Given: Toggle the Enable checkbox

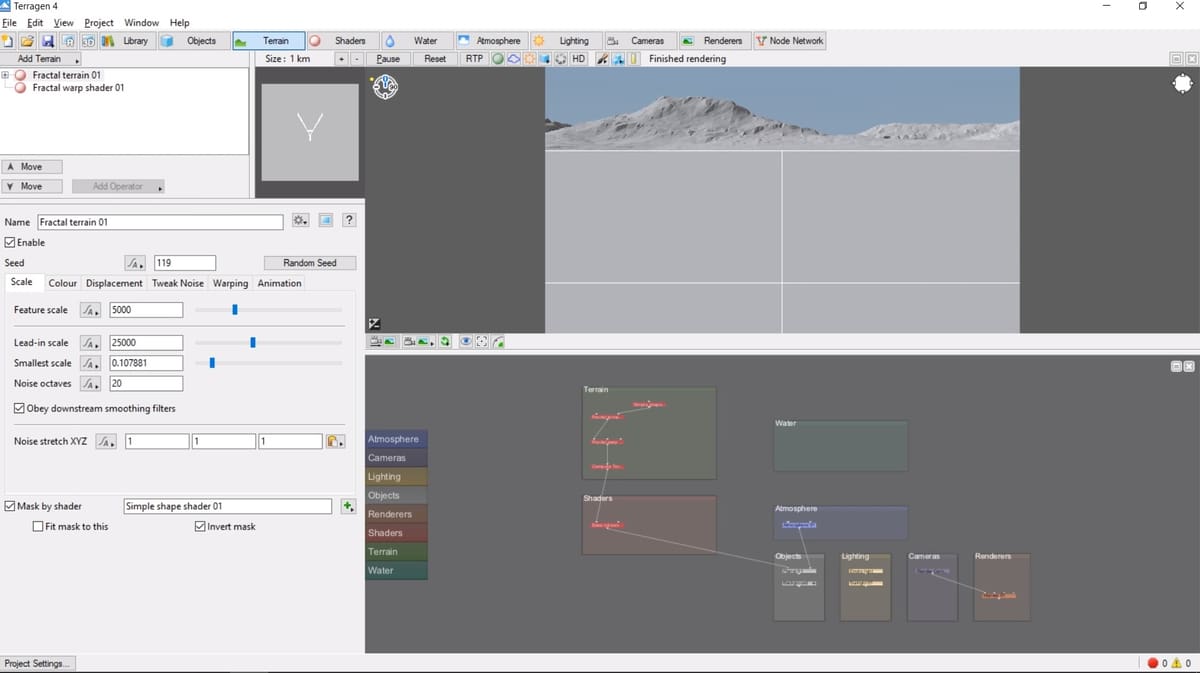Looking at the screenshot, I should coord(10,242).
